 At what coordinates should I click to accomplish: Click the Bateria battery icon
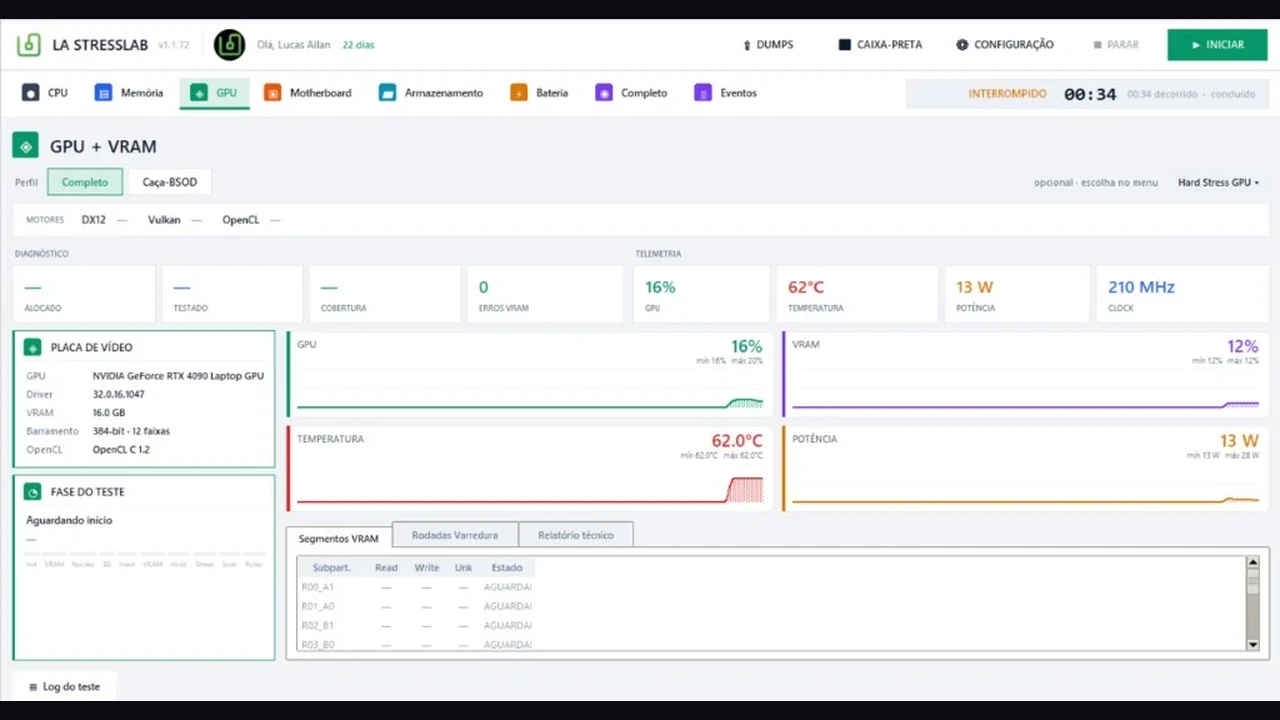[x=518, y=93]
